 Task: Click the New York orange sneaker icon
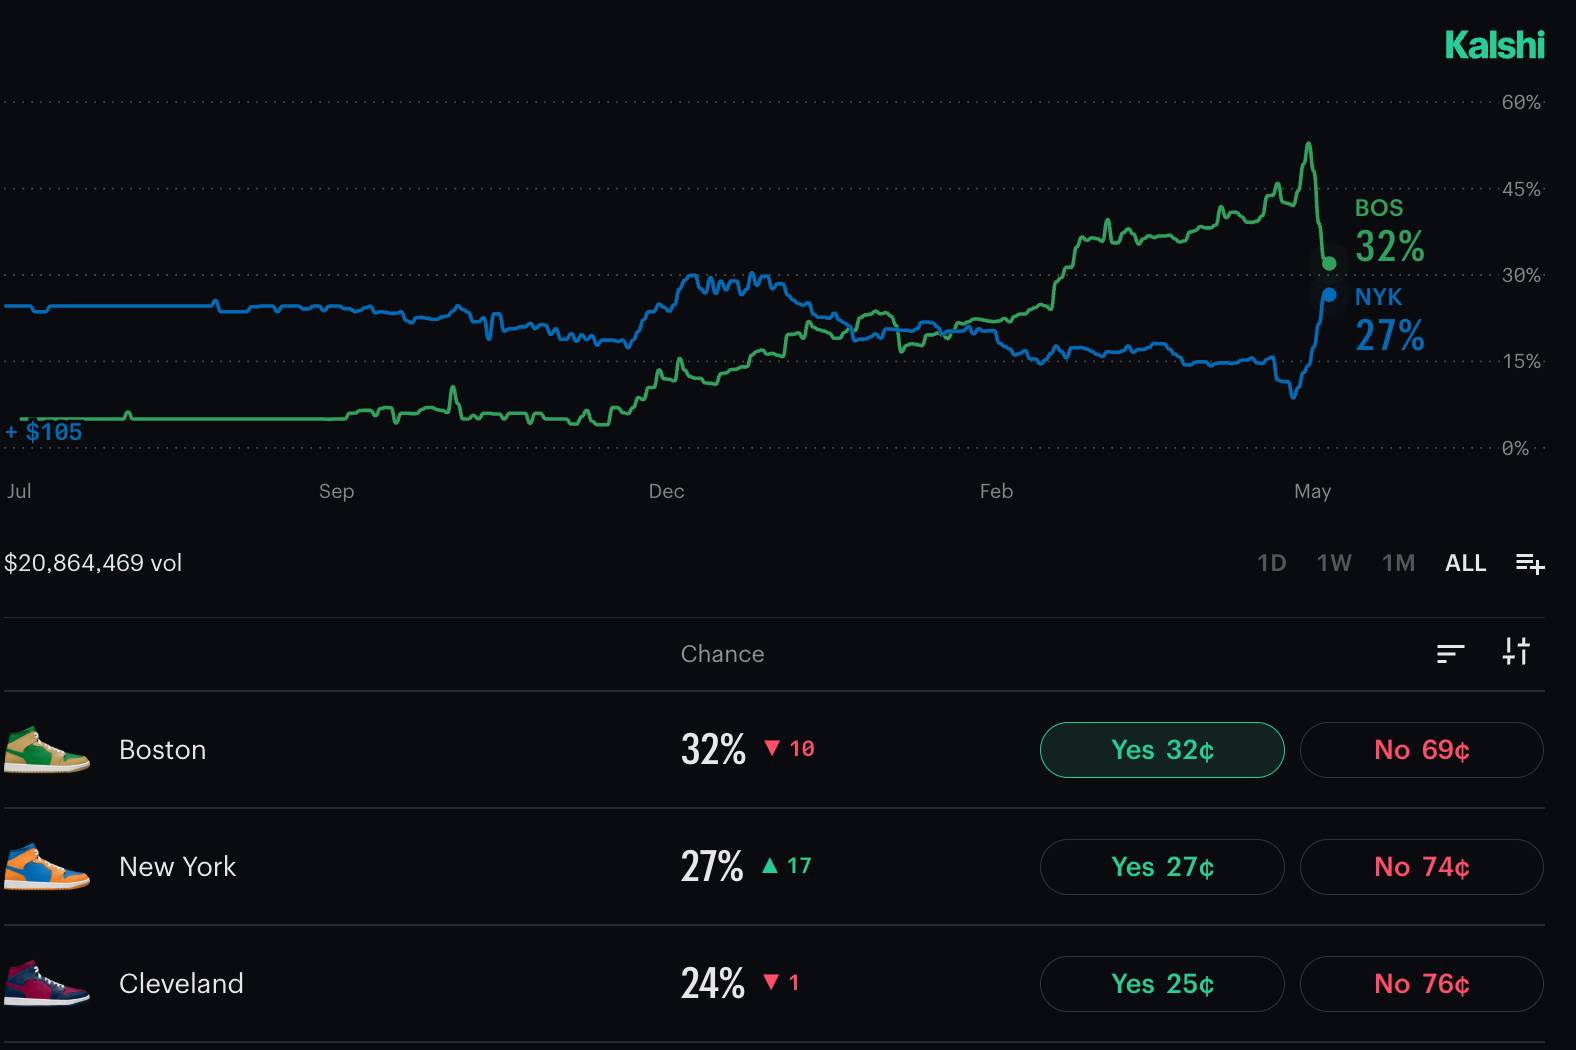(47, 867)
